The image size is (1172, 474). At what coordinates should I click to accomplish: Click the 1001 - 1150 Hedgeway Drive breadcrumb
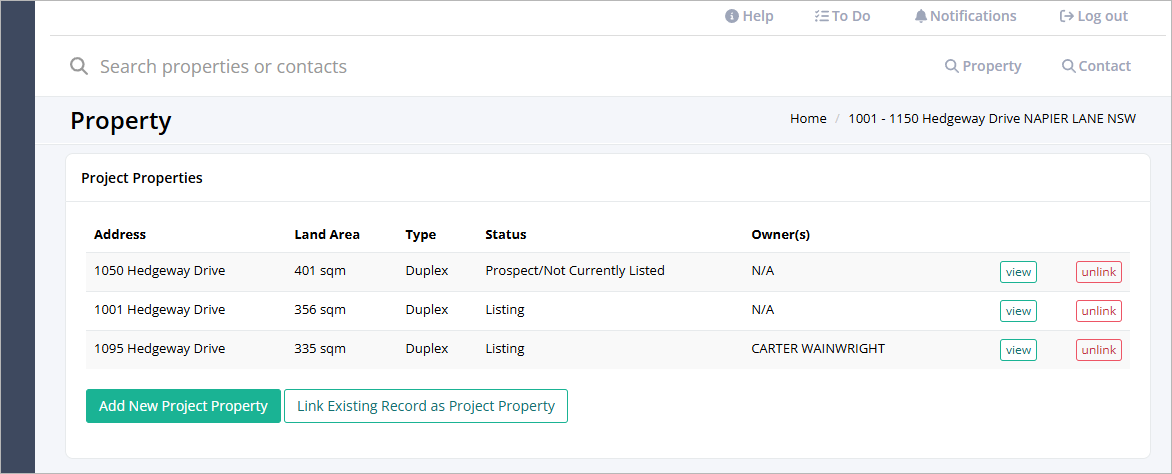[992, 118]
